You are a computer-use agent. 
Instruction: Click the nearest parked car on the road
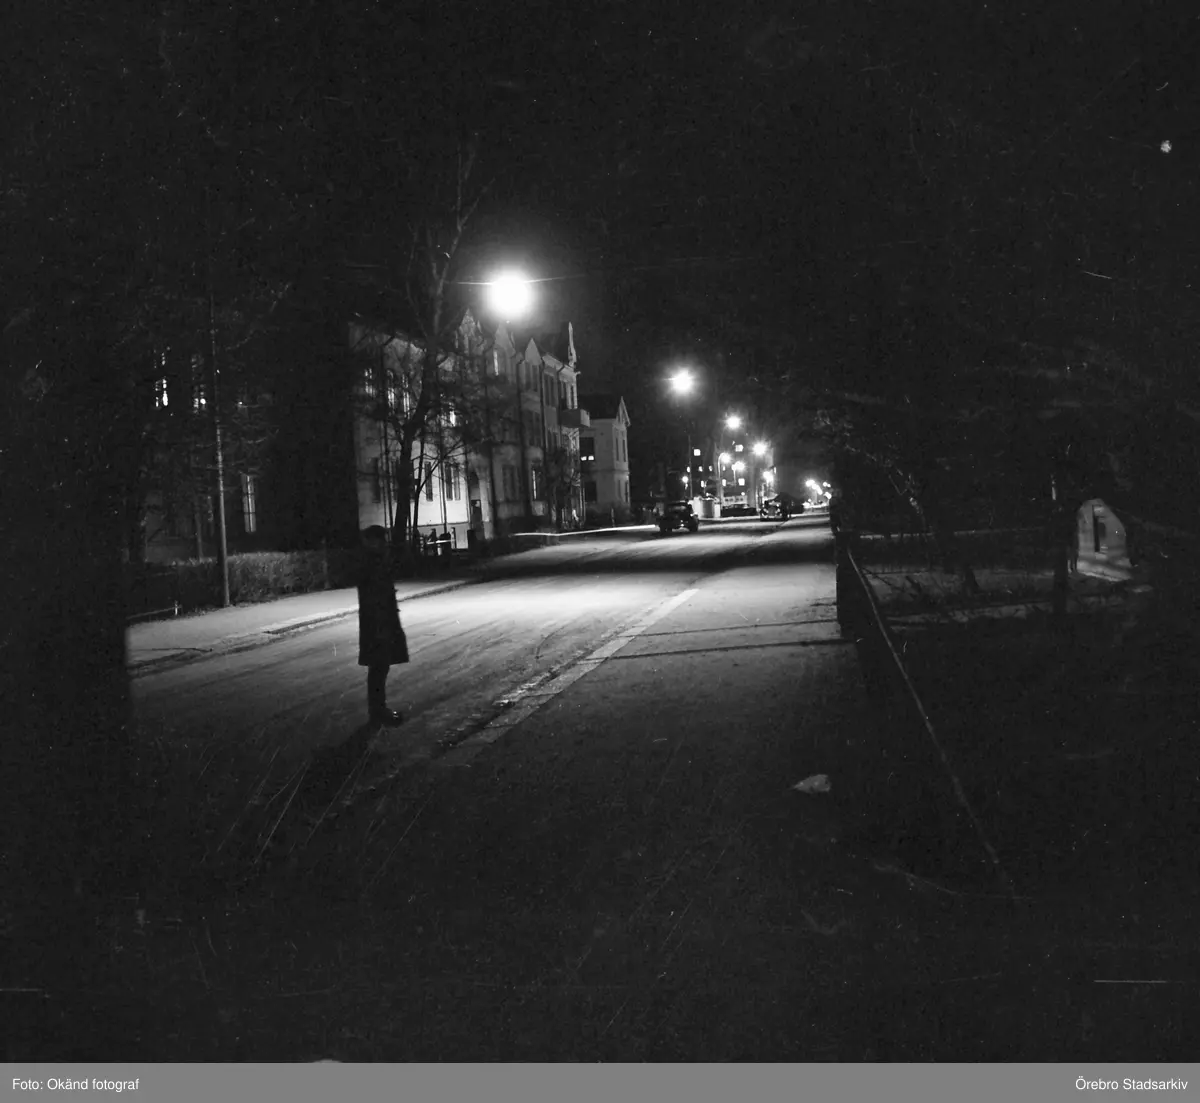pos(678,517)
